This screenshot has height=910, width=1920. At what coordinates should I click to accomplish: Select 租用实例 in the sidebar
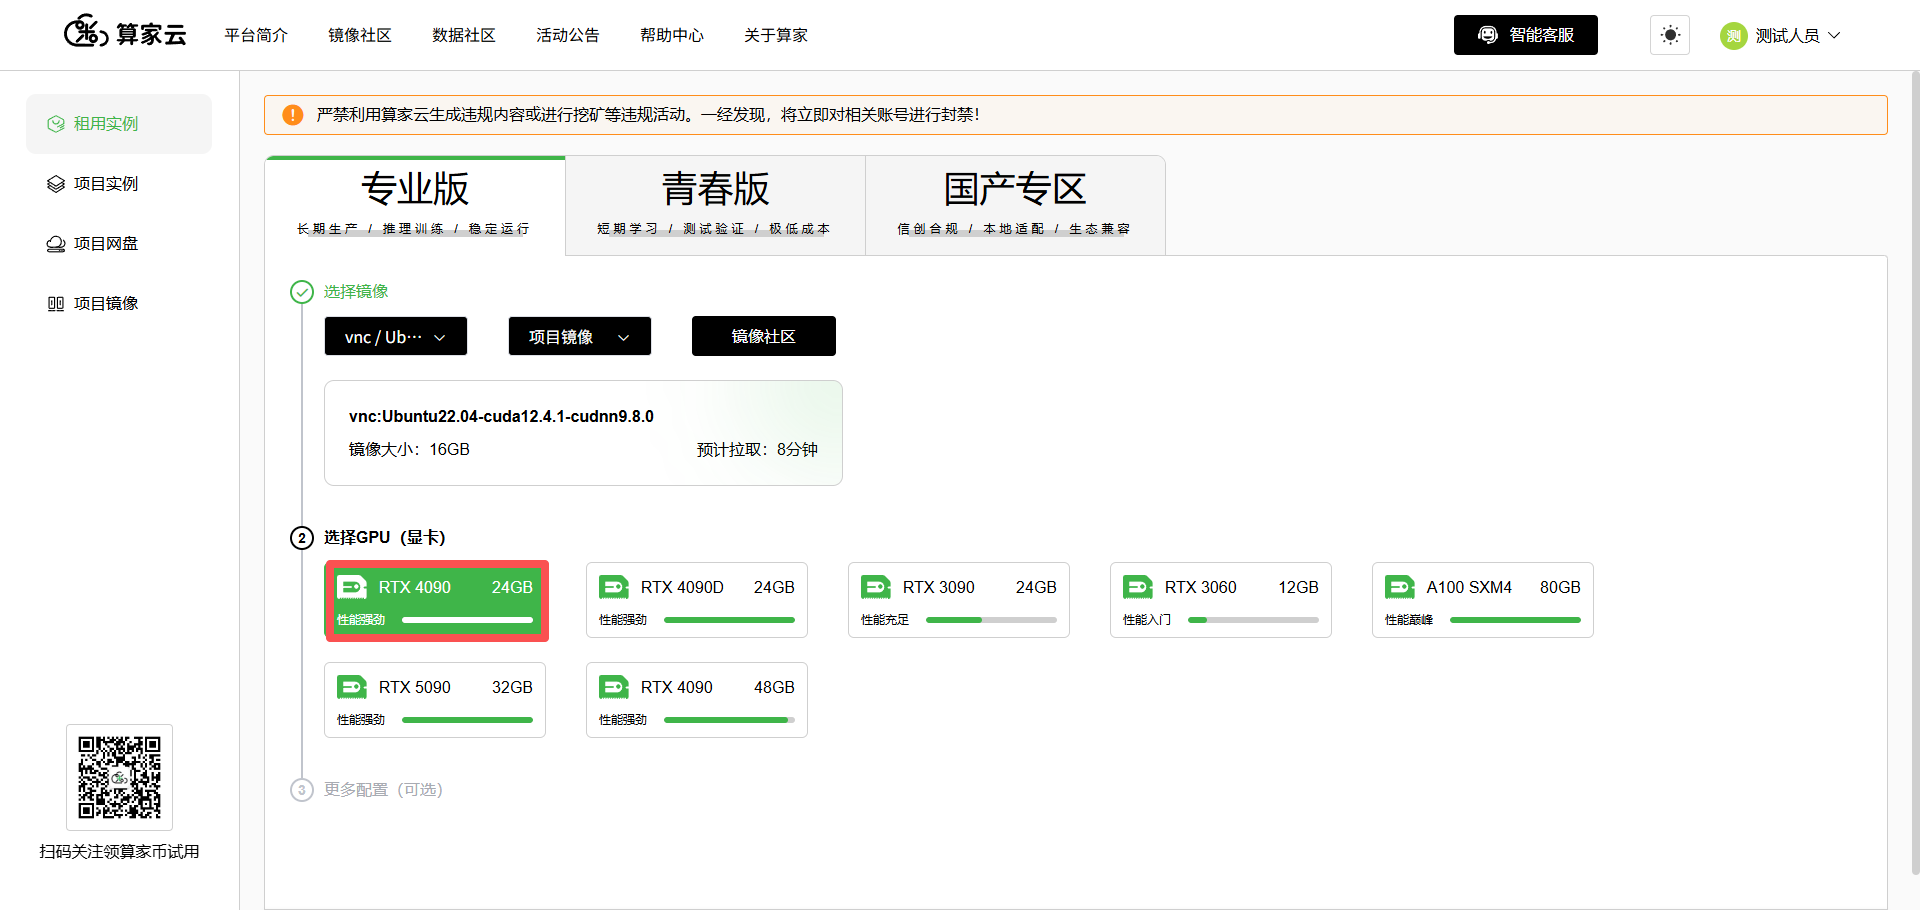[119, 124]
